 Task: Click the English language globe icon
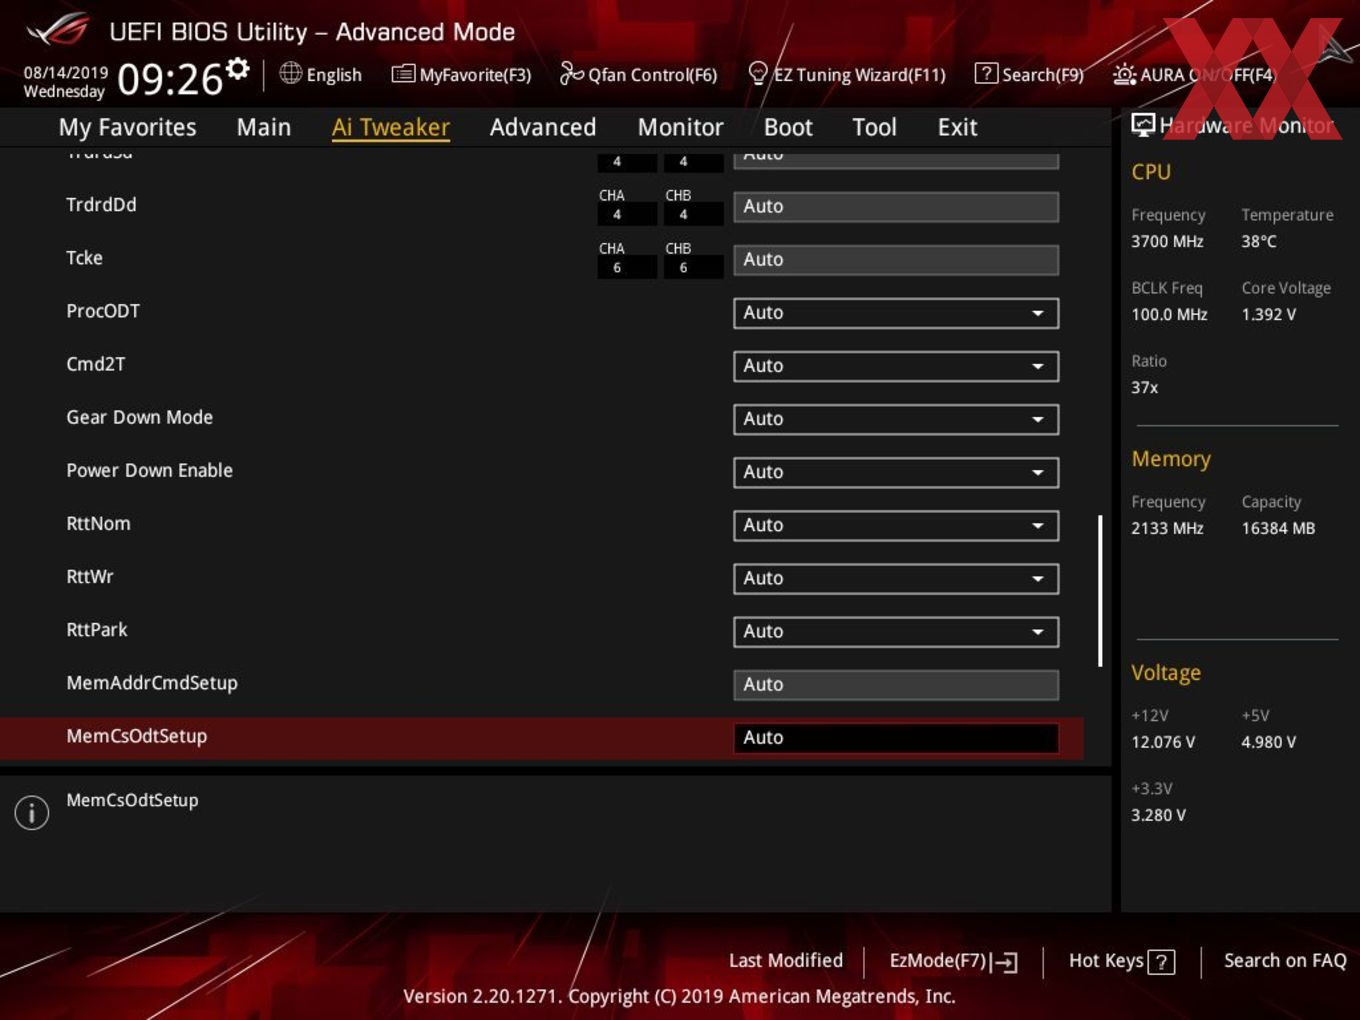pos(290,73)
